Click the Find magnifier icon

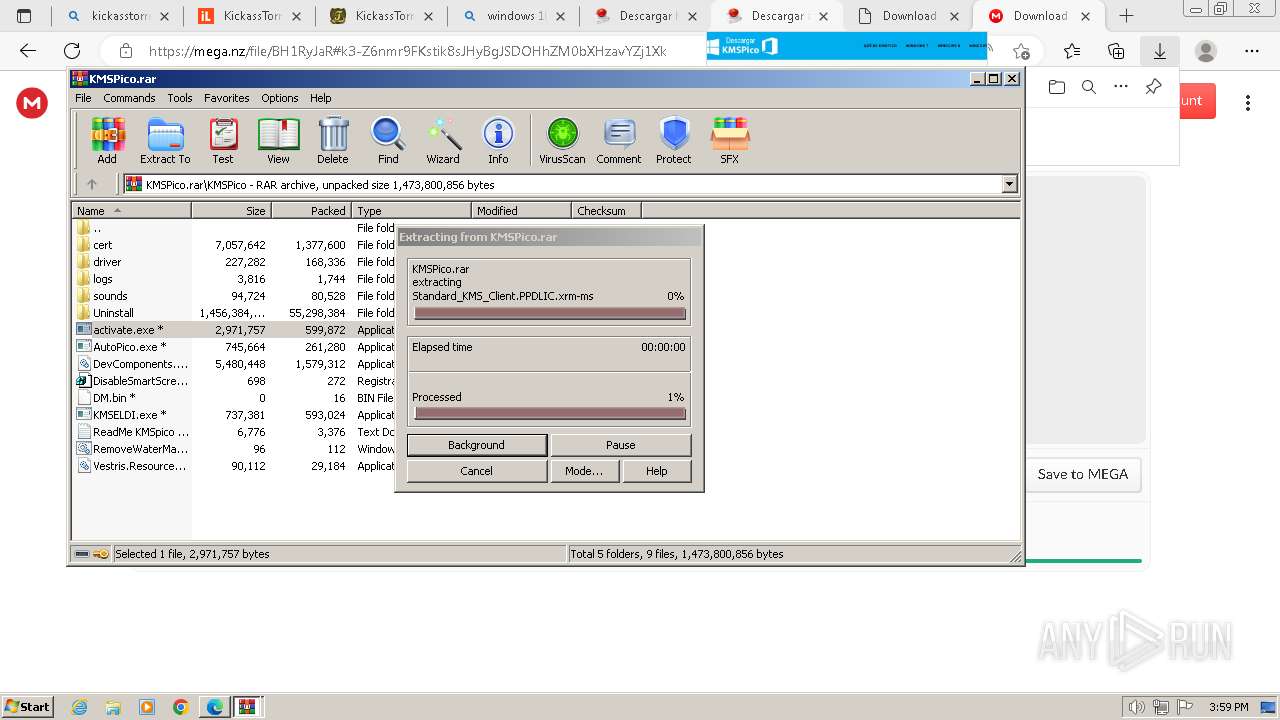click(x=388, y=141)
